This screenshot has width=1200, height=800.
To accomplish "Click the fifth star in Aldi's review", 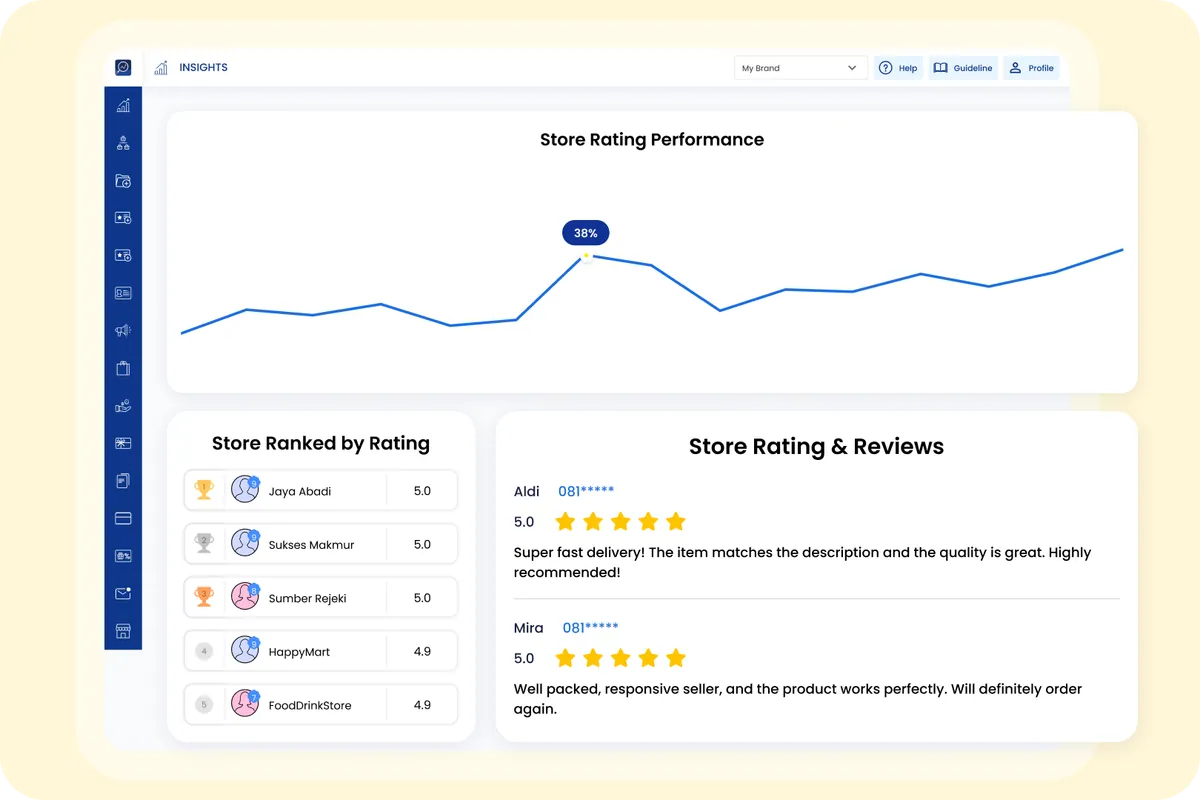I will click(x=676, y=521).
